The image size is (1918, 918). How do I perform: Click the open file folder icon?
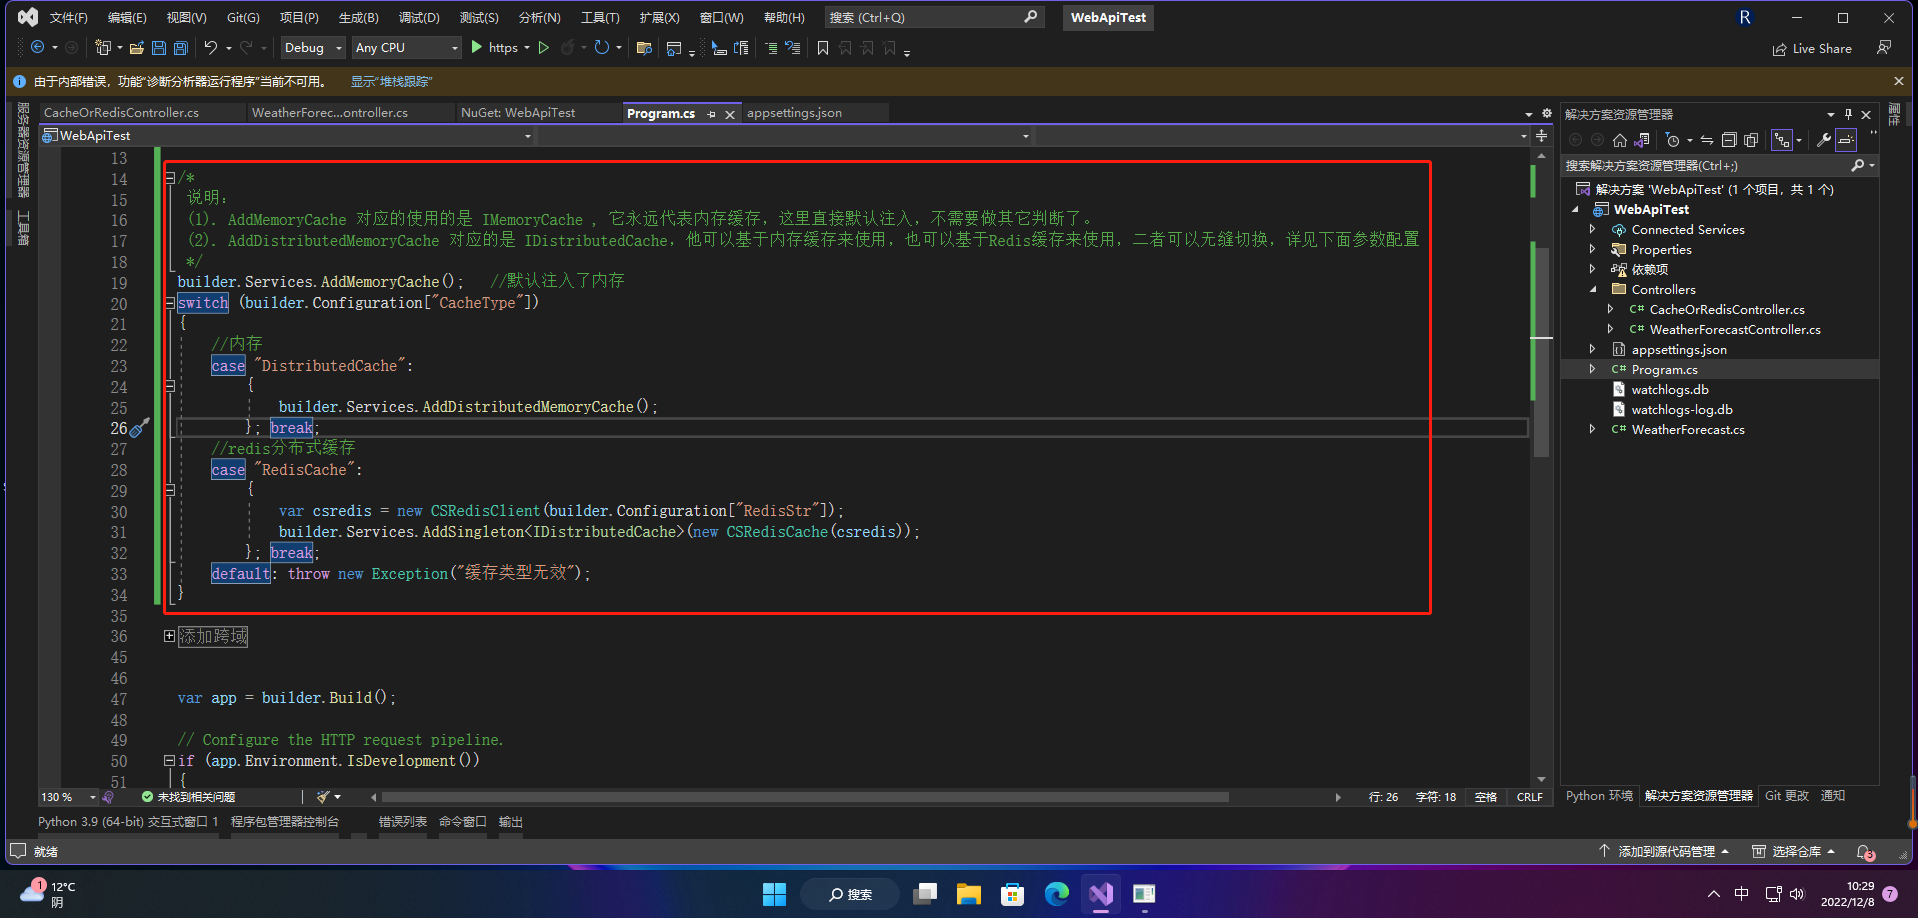click(137, 47)
